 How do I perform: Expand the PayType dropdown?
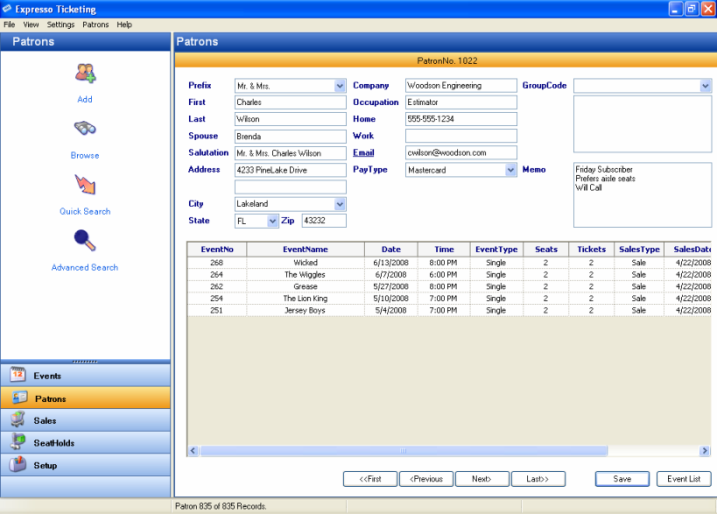coord(511,170)
